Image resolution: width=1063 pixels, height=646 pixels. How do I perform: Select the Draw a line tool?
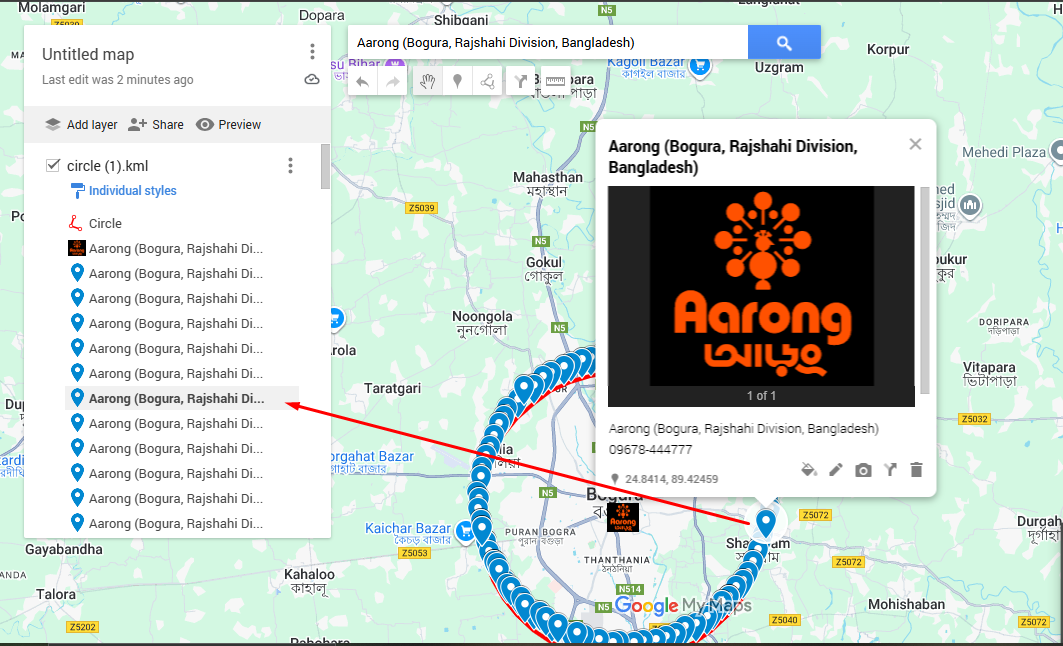tap(487, 82)
